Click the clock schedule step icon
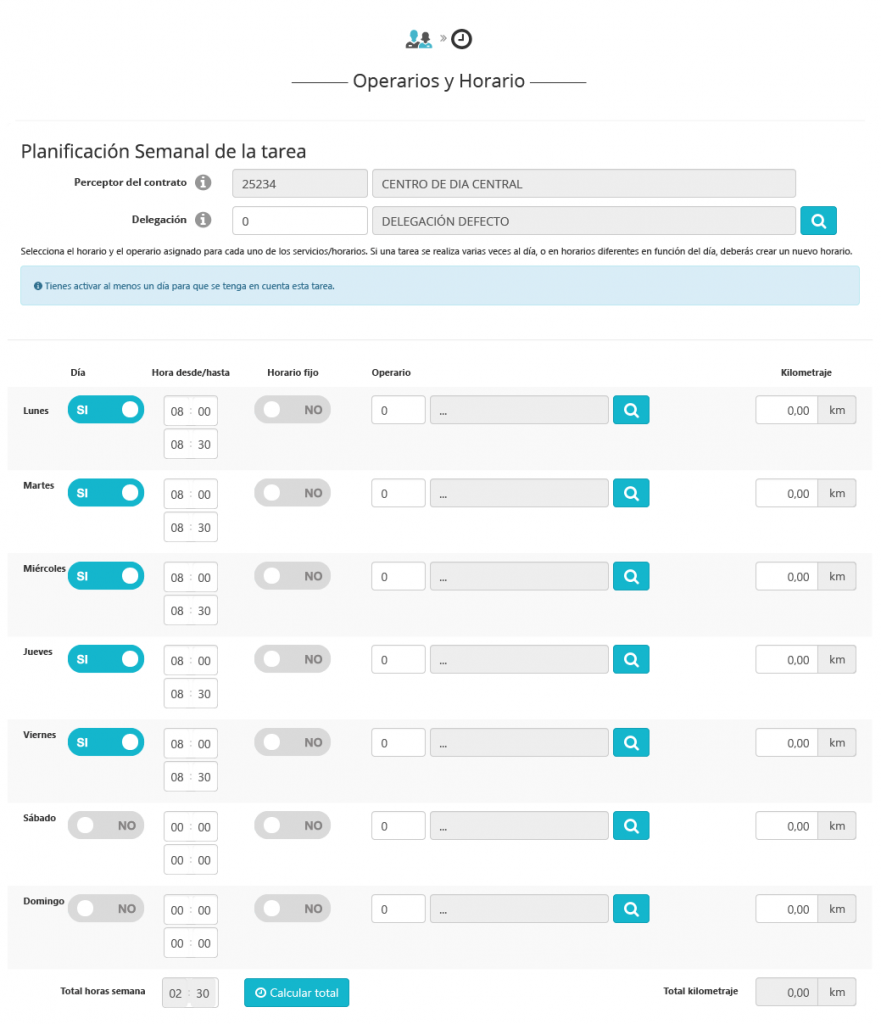 pos(462,39)
